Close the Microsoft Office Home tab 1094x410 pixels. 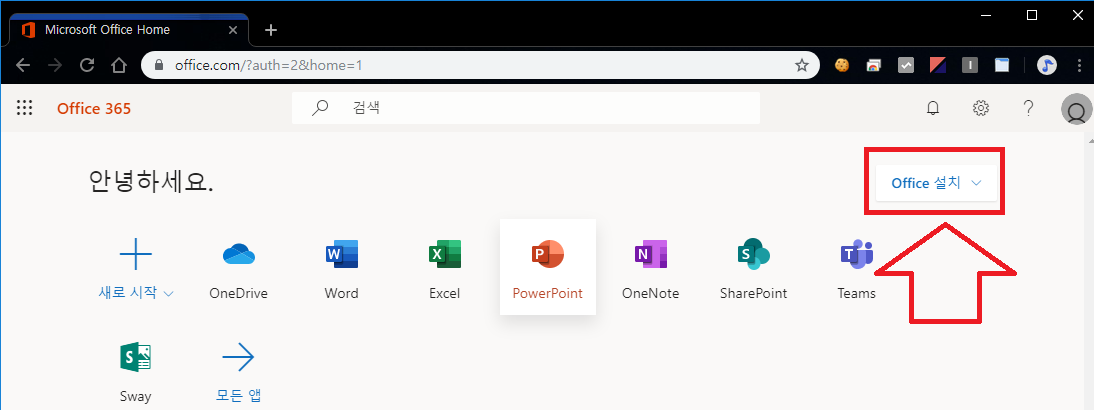[233, 30]
